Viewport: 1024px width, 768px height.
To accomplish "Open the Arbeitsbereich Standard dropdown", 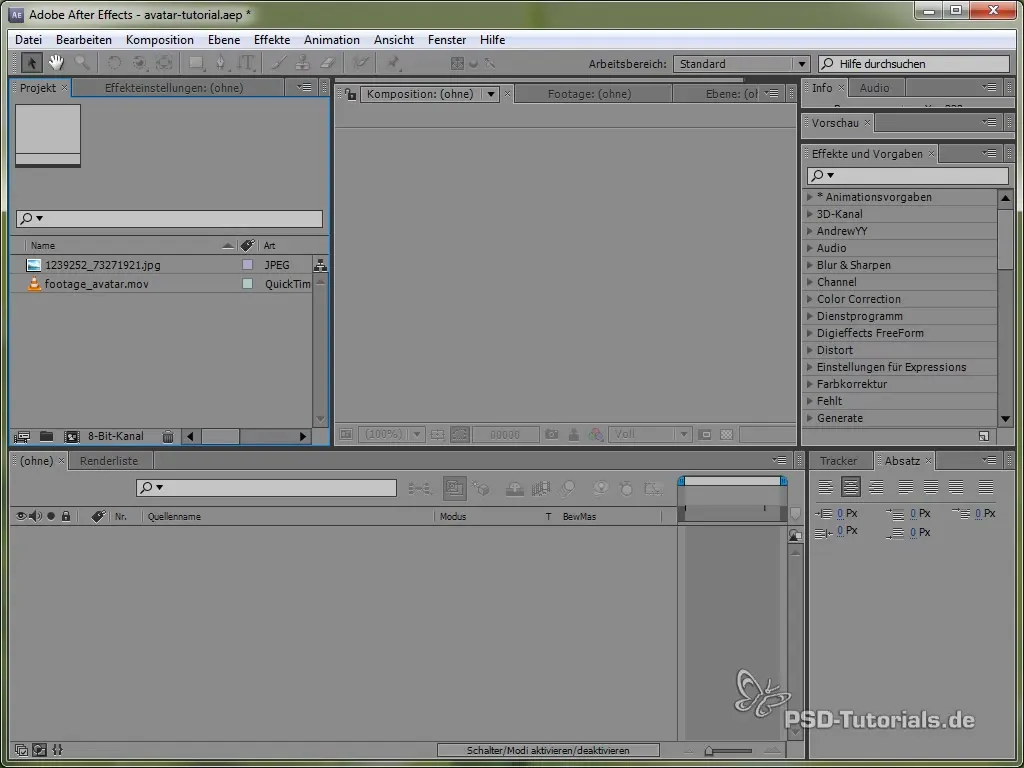I will click(741, 64).
